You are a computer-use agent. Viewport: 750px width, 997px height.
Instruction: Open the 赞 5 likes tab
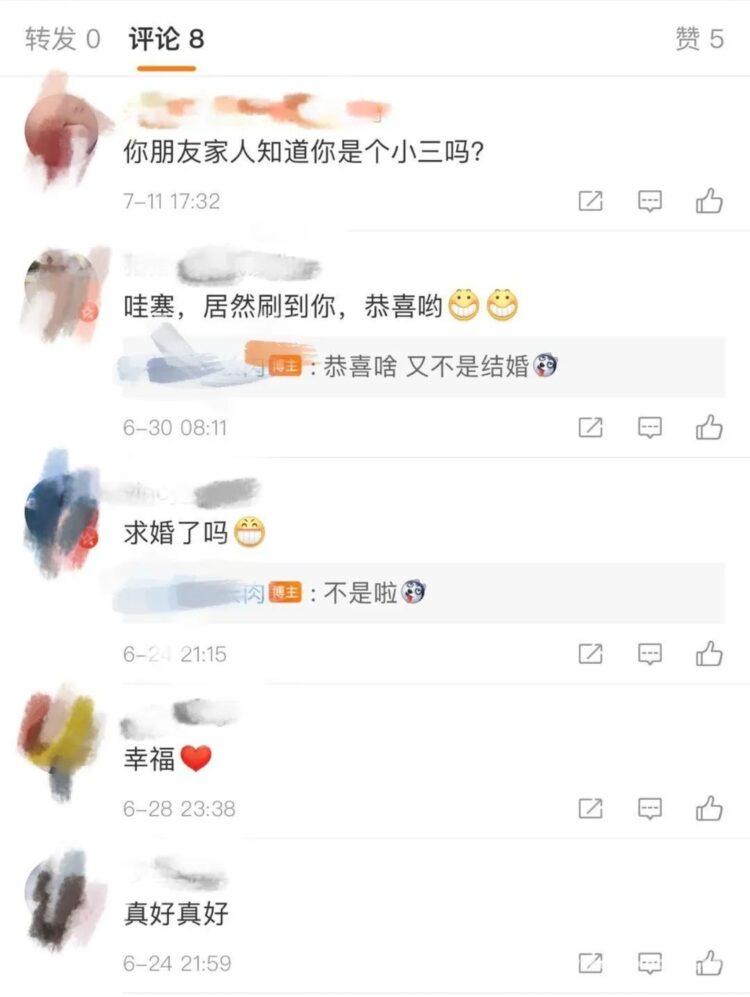[x=699, y=39]
